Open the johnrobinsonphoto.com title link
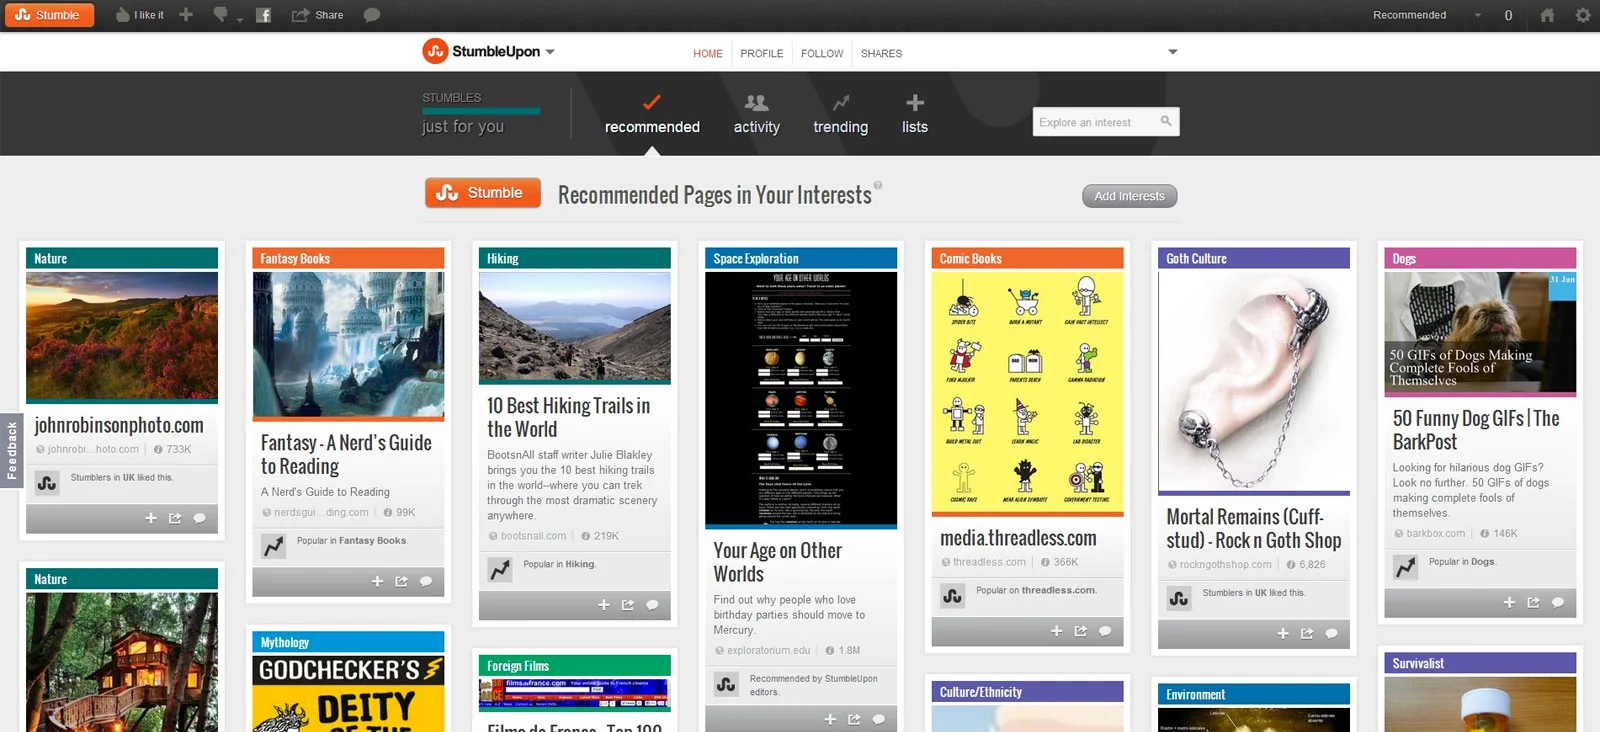Image resolution: width=1600 pixels, height=732 pixels. pyautogui.click(x=119, y=425)
